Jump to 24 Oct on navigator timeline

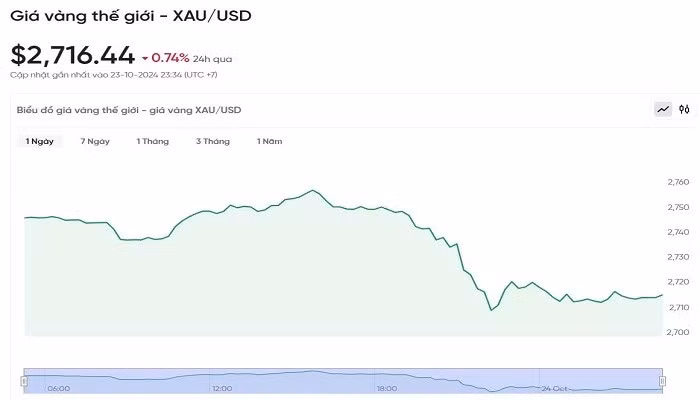[x=553, y=388]
